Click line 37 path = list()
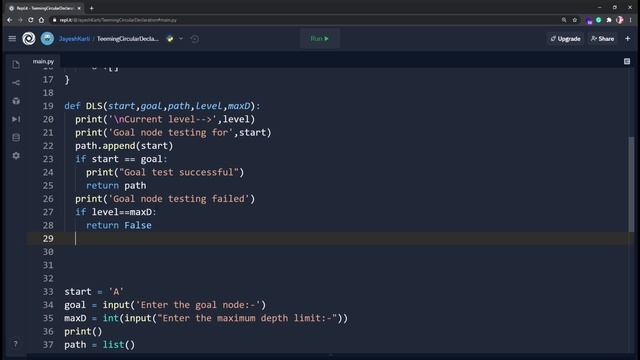 [100, 344]
